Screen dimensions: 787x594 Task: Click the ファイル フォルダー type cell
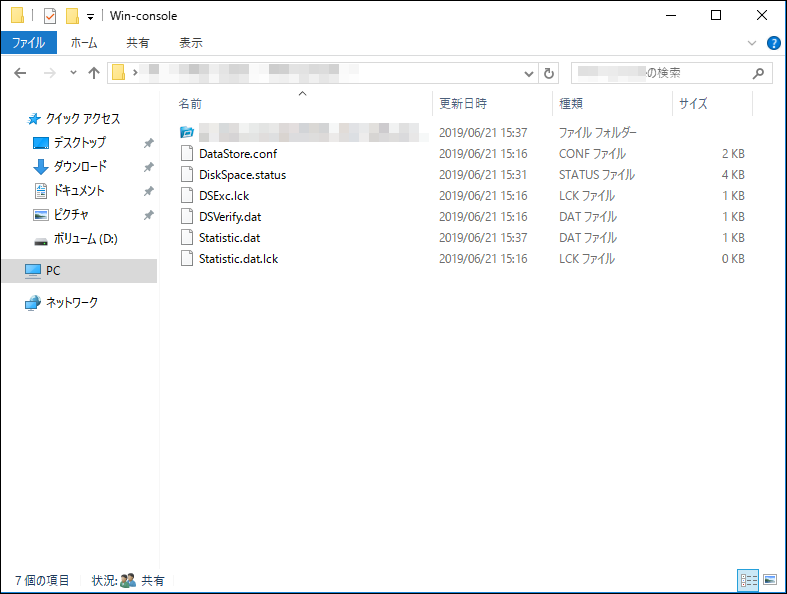click(597, 133)
